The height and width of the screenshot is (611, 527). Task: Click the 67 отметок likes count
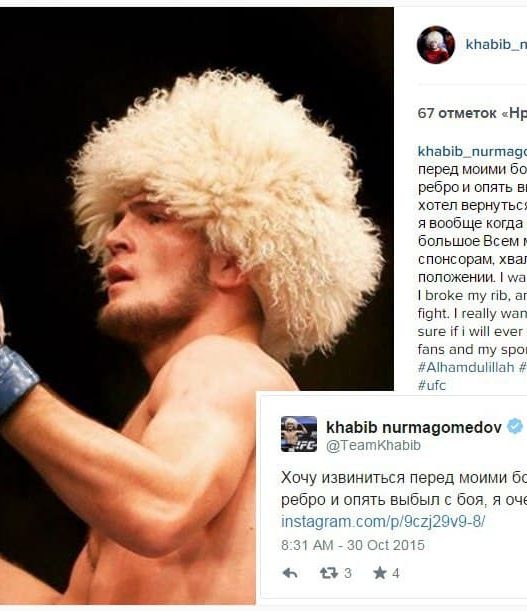[x=472, y=113]
